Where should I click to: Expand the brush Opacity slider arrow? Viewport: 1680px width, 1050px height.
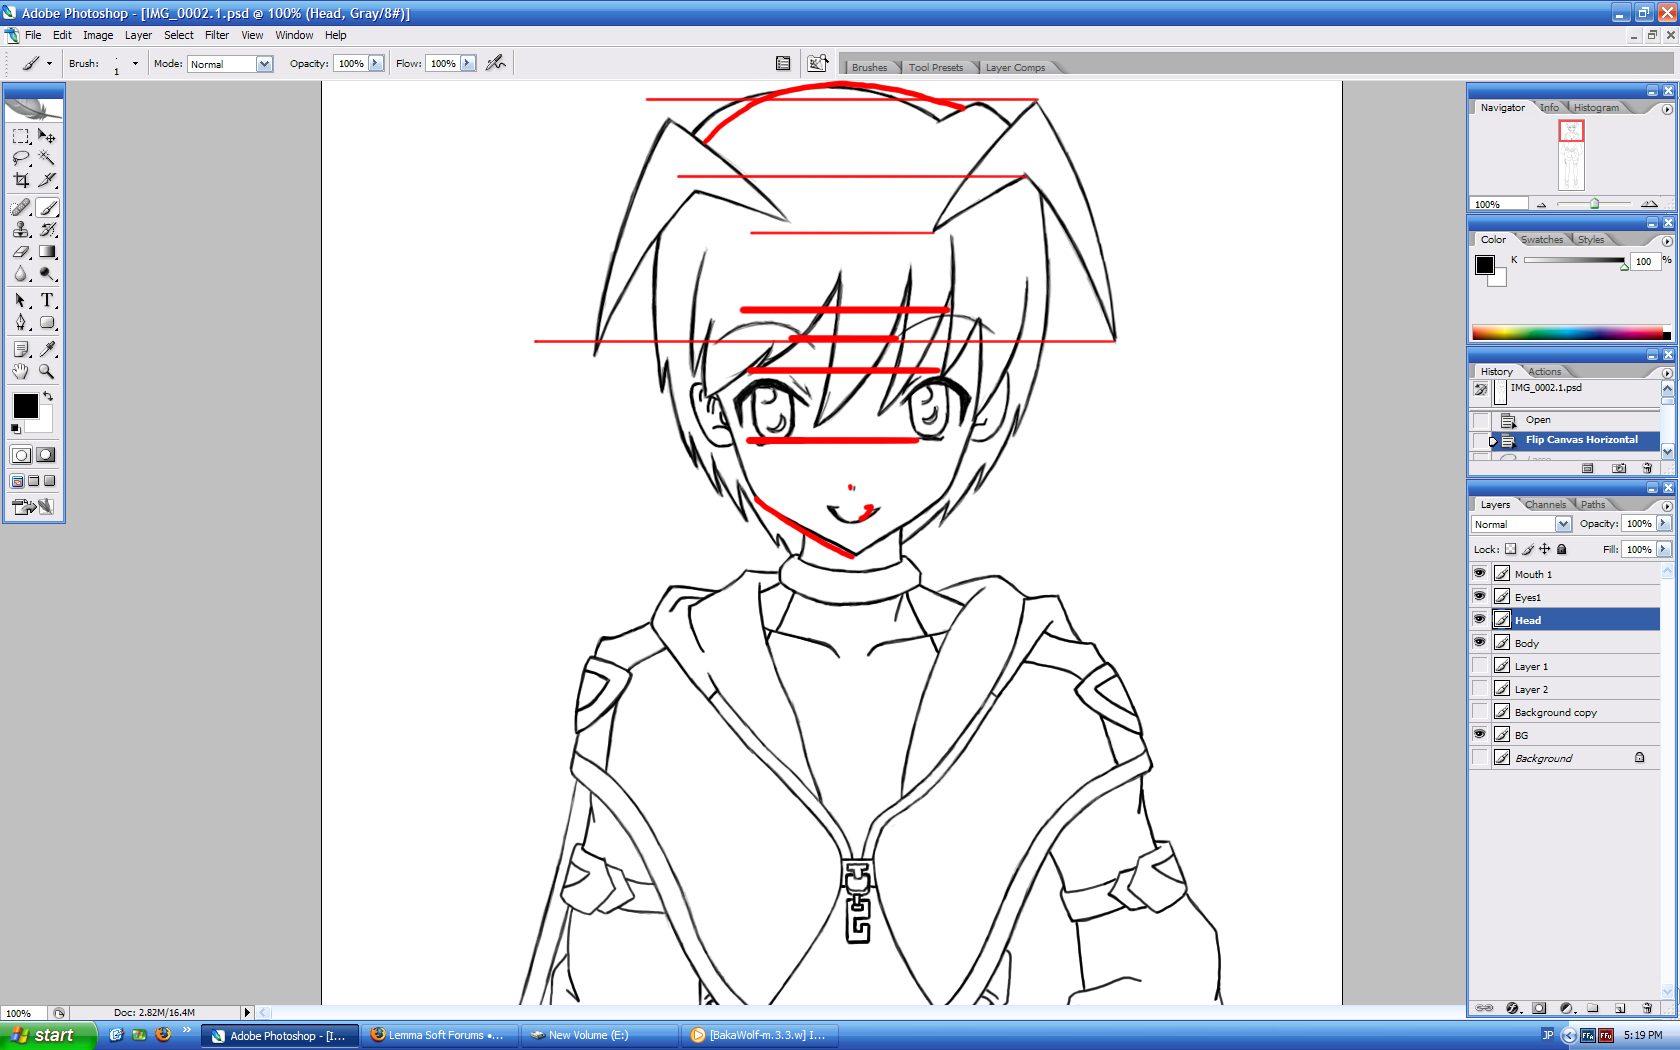(x=376, y=63)
